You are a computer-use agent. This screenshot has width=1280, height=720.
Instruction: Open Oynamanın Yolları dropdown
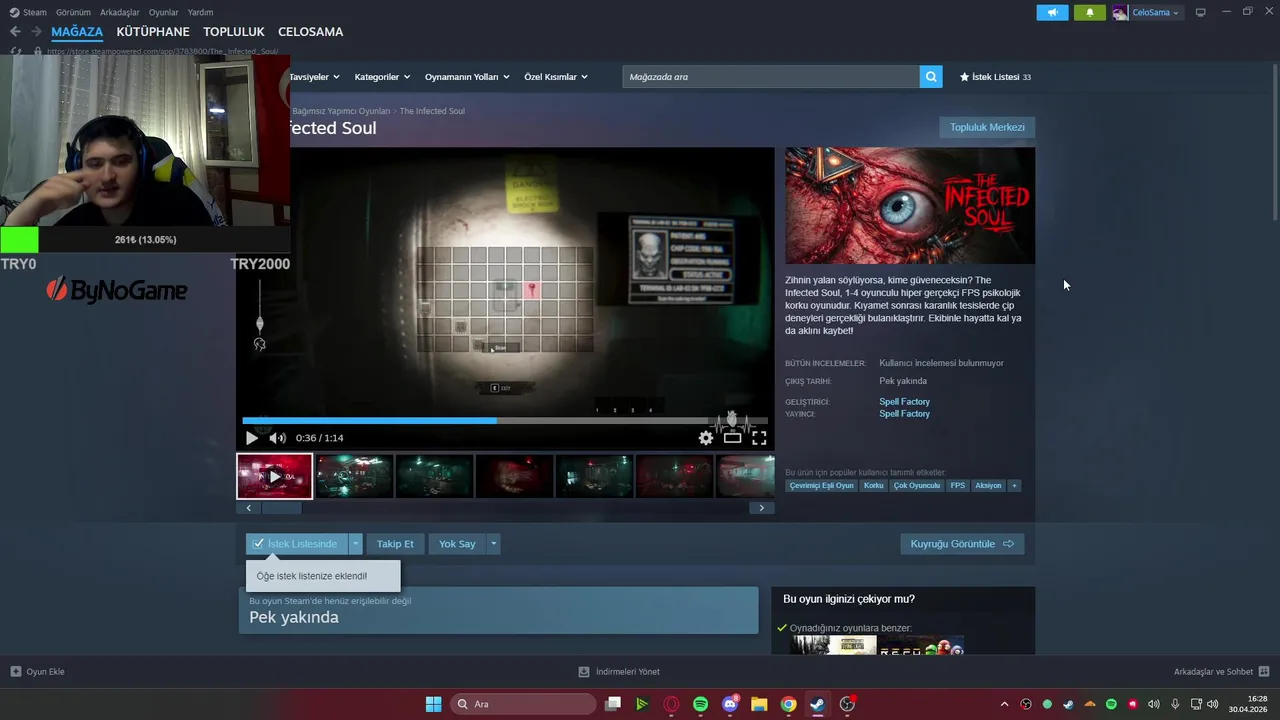(x=467, y=77)
